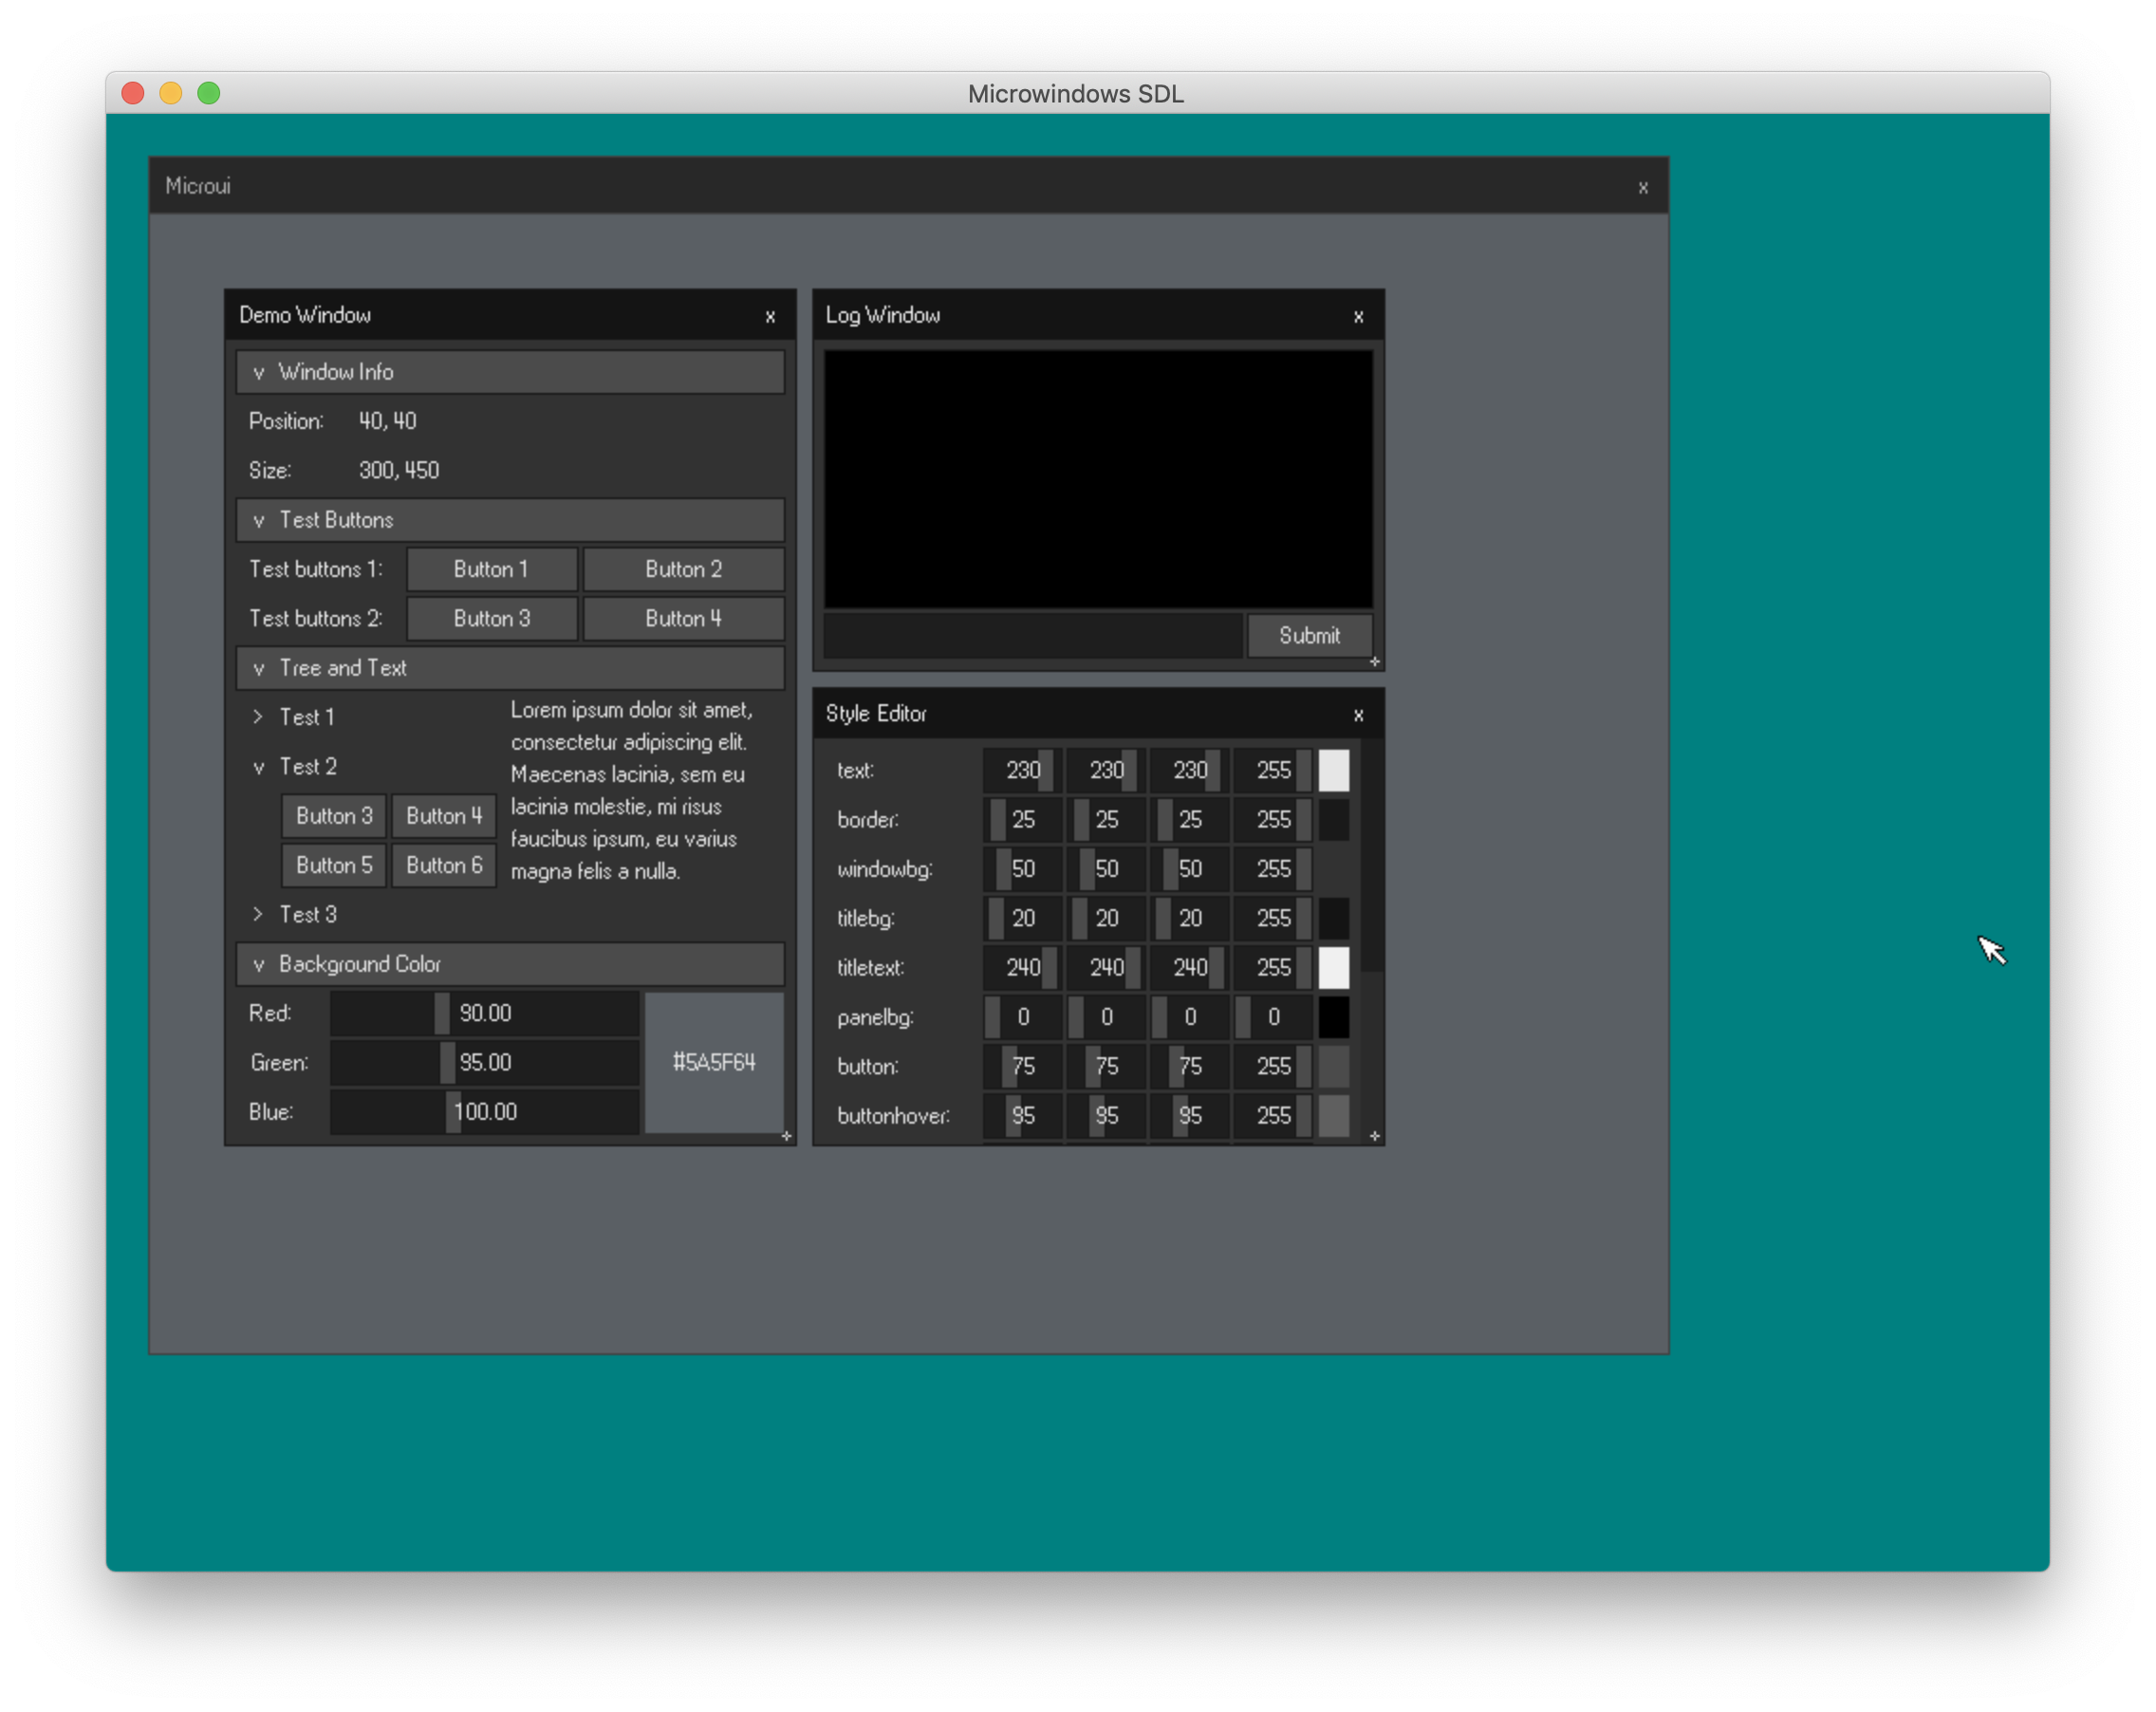Click the Log Window title bar
The width and height of the screenshot is (2156, 1712).
point(1098,316)
